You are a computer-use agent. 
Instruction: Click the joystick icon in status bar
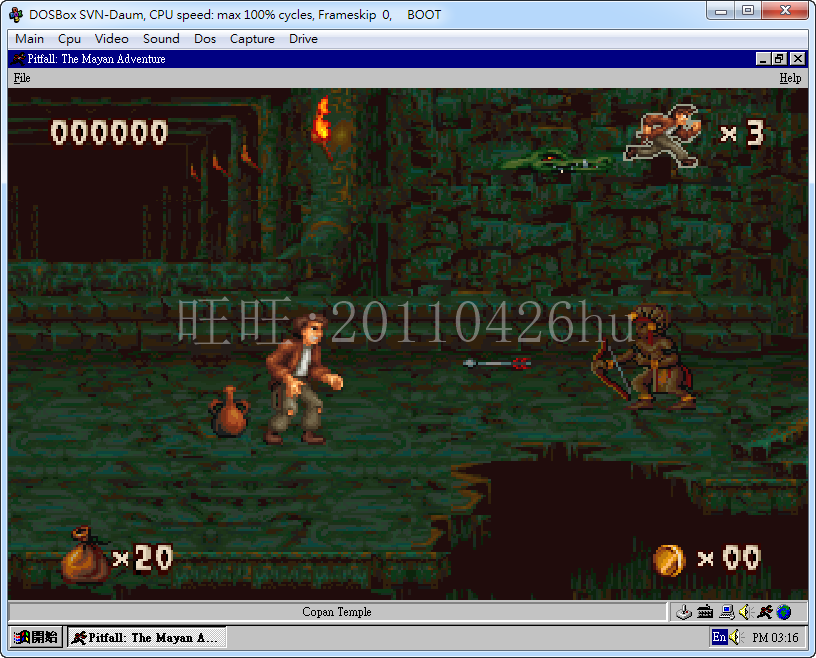coord(685,612)
